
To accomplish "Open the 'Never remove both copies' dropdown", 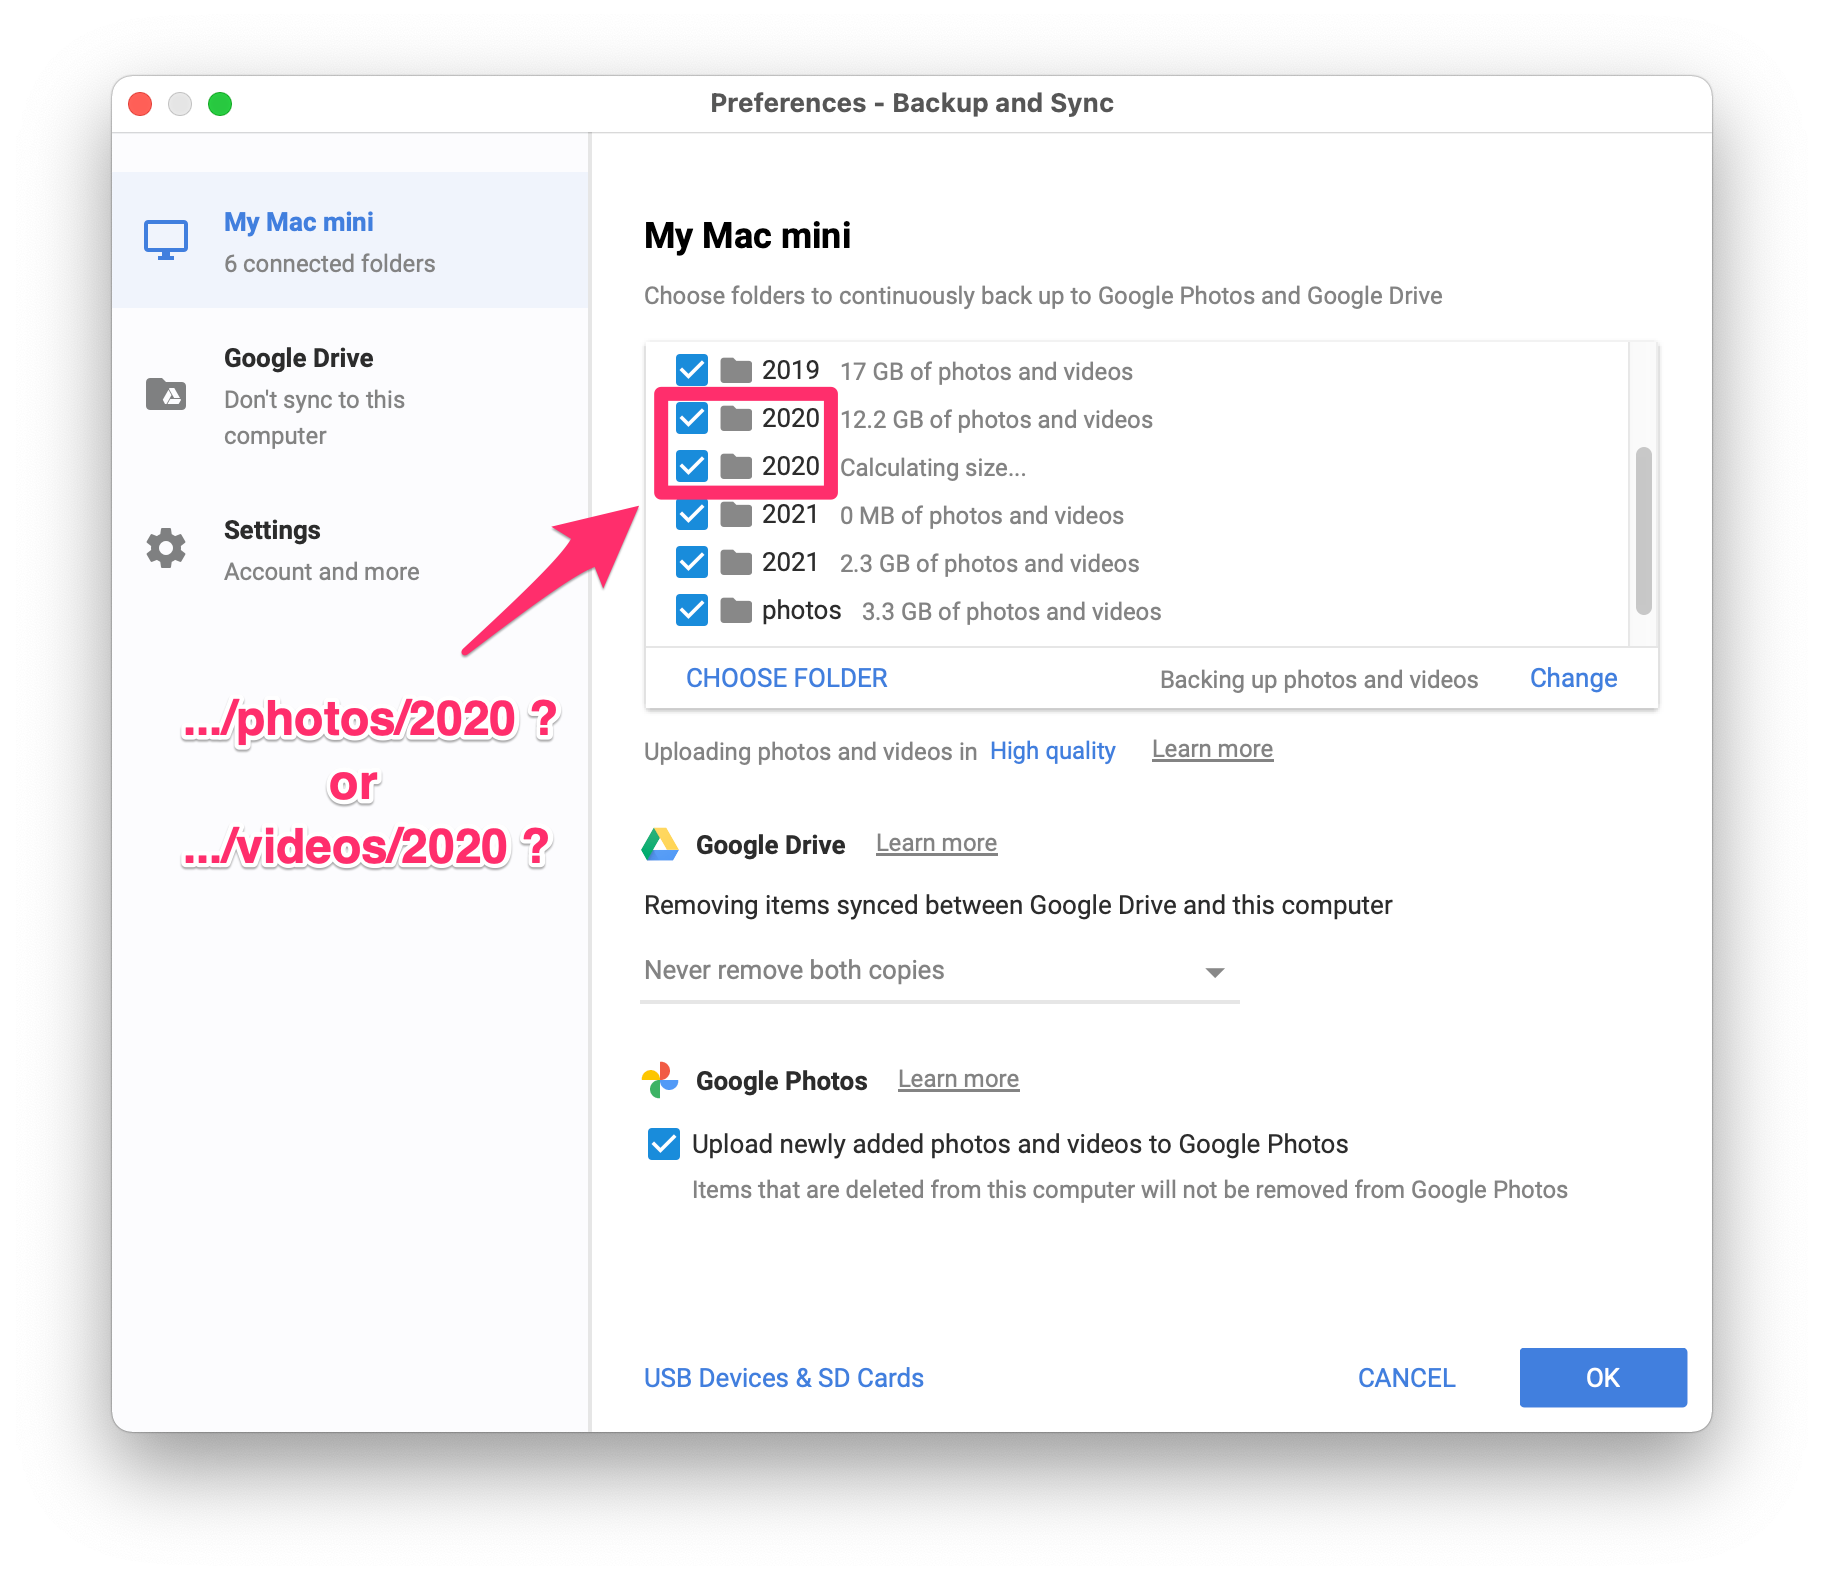I will pos(938,971).
